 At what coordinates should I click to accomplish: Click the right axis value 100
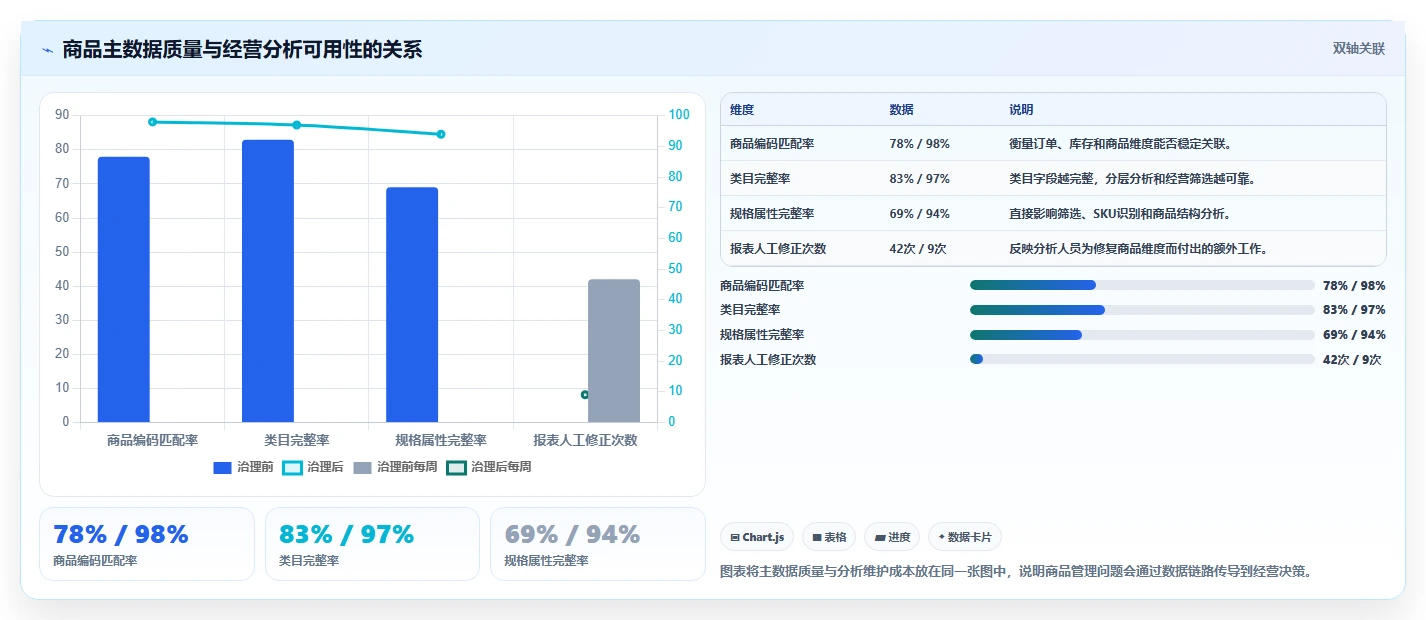click(680, 115)
